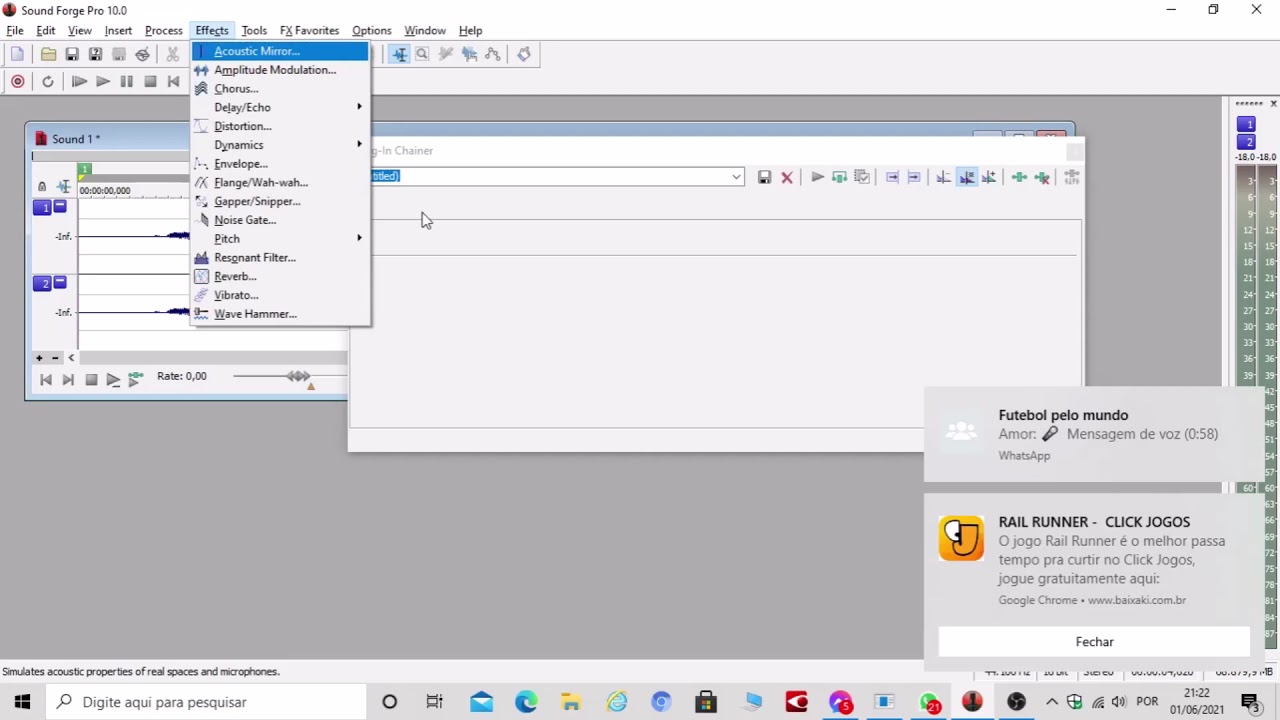
Task: Open the Process menu
Action: [x=164, y=30]
